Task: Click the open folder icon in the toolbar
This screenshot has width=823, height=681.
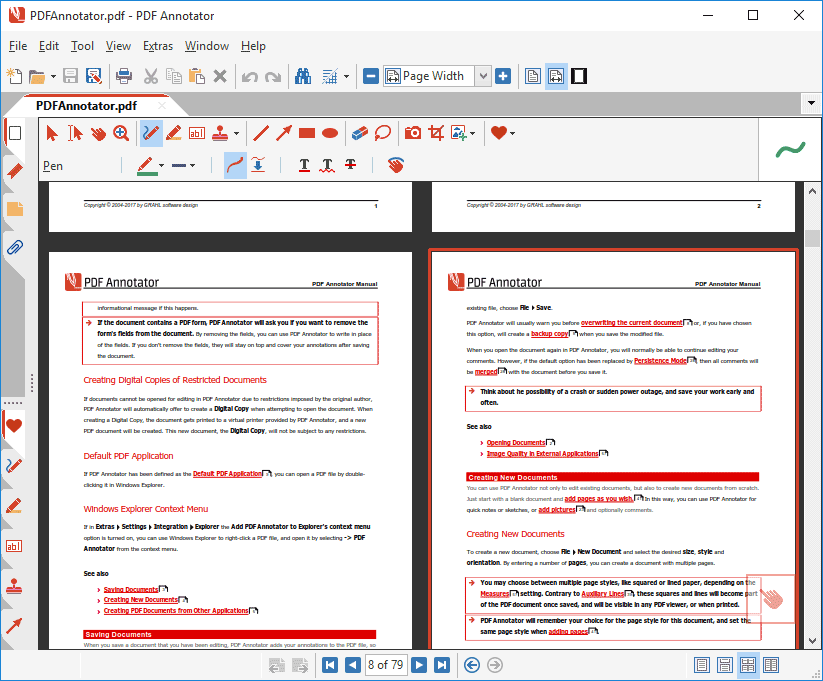Action: (x=37, y=77)
